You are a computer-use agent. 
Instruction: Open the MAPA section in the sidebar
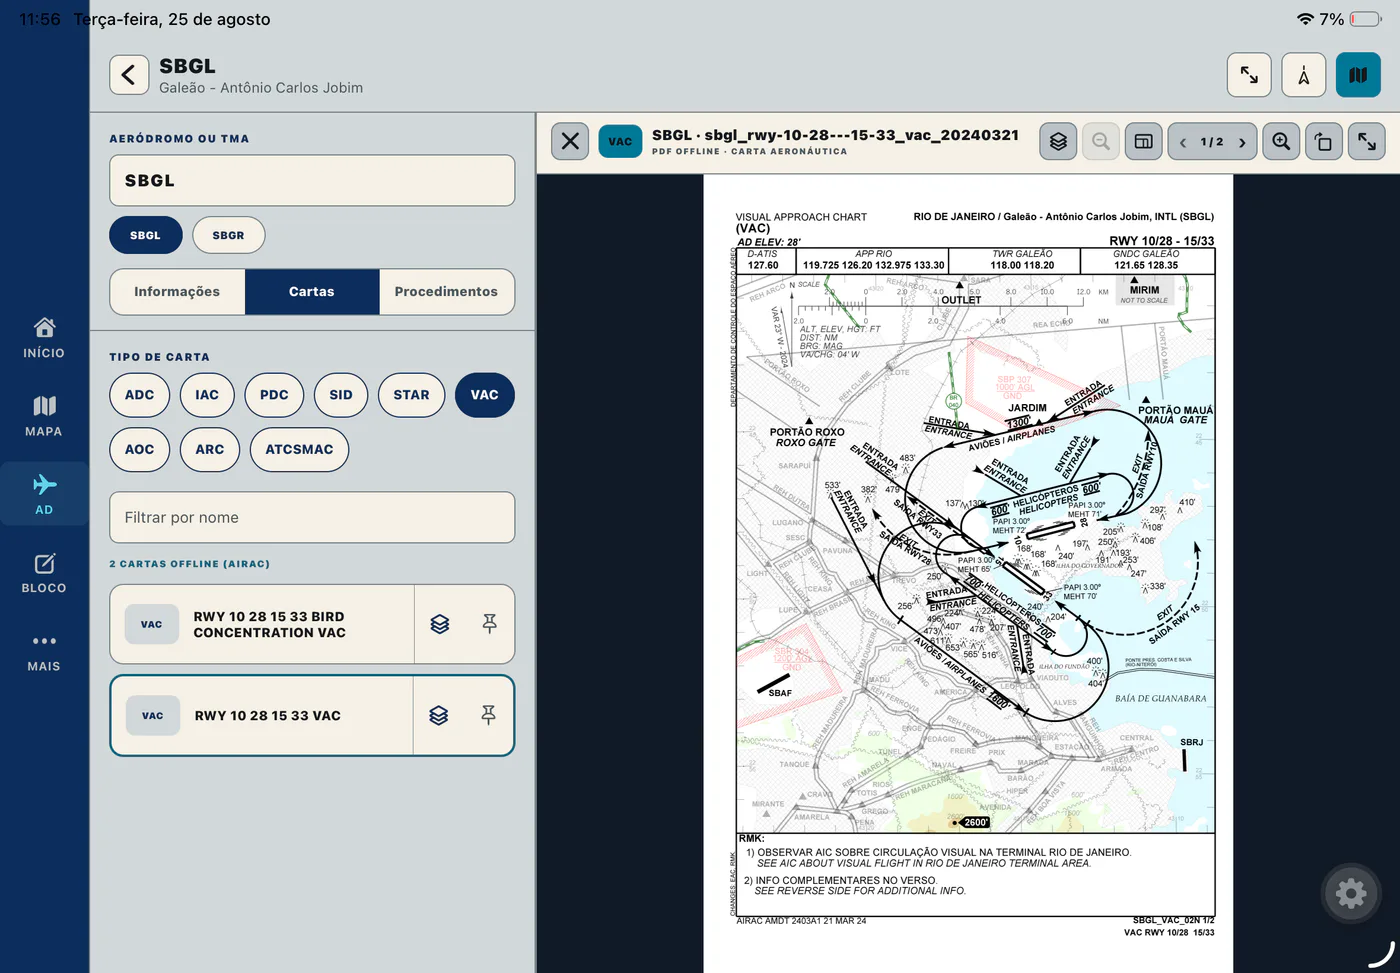tap(44, 416)
